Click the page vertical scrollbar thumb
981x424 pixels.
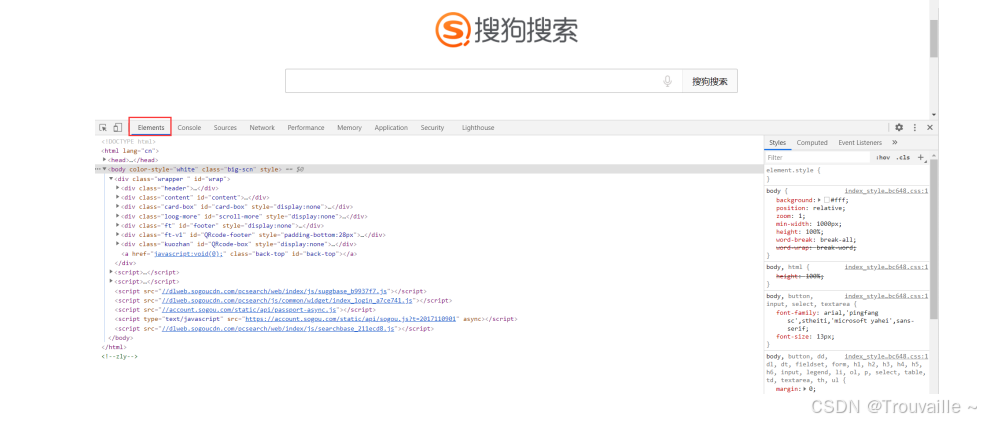[933, 38]
